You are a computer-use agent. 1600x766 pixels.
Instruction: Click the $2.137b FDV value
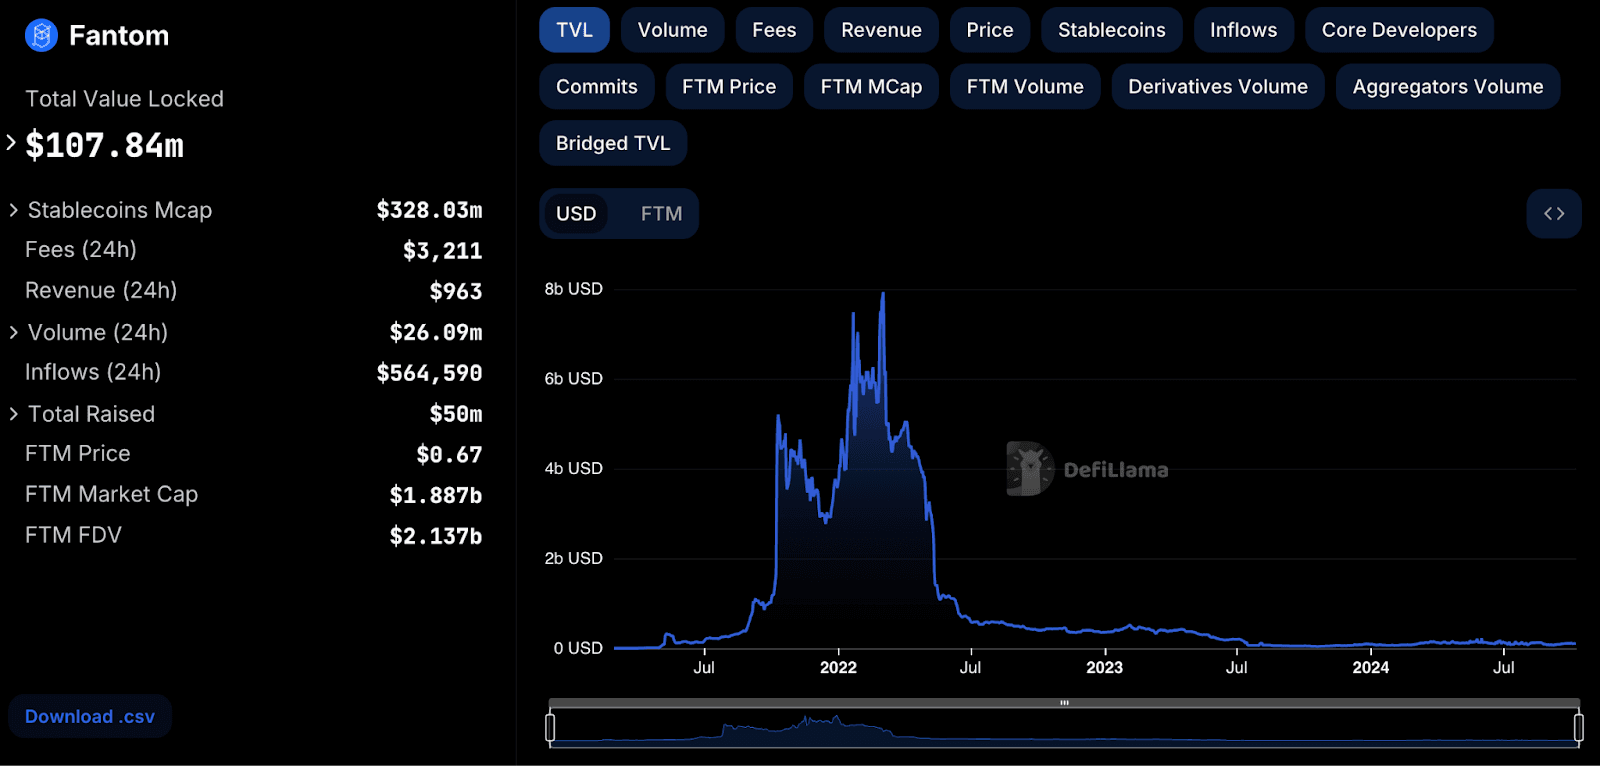436,537
